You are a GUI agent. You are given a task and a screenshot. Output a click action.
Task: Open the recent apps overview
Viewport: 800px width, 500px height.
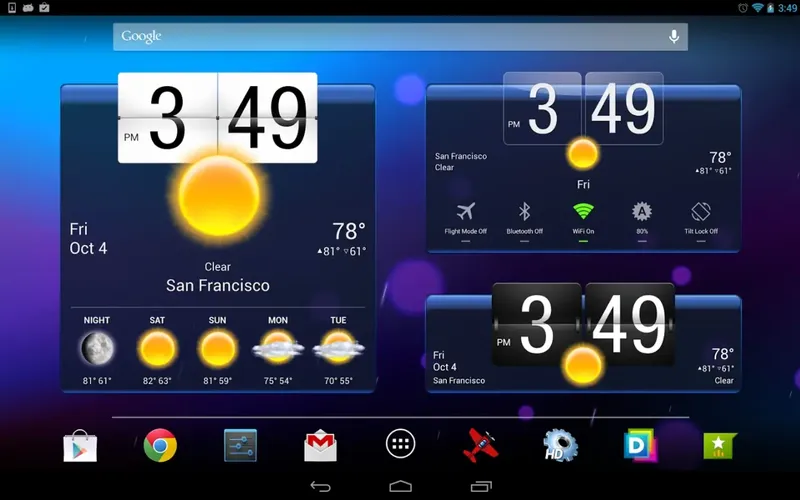[481, 486]
